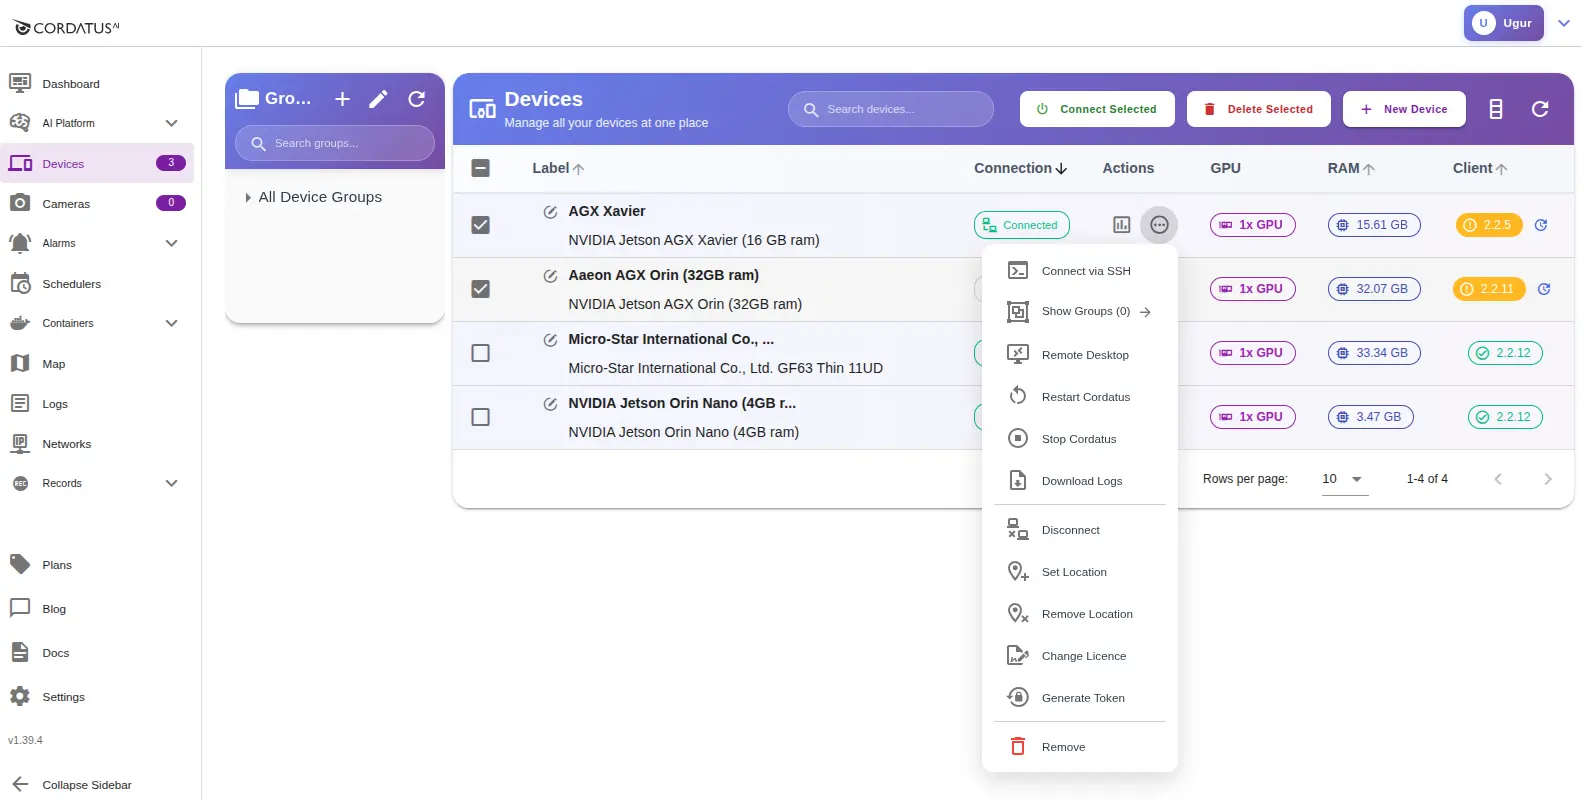This screenshot has width=1582, height=800.
Task: Focus the Search devices field
Action: 891,109
